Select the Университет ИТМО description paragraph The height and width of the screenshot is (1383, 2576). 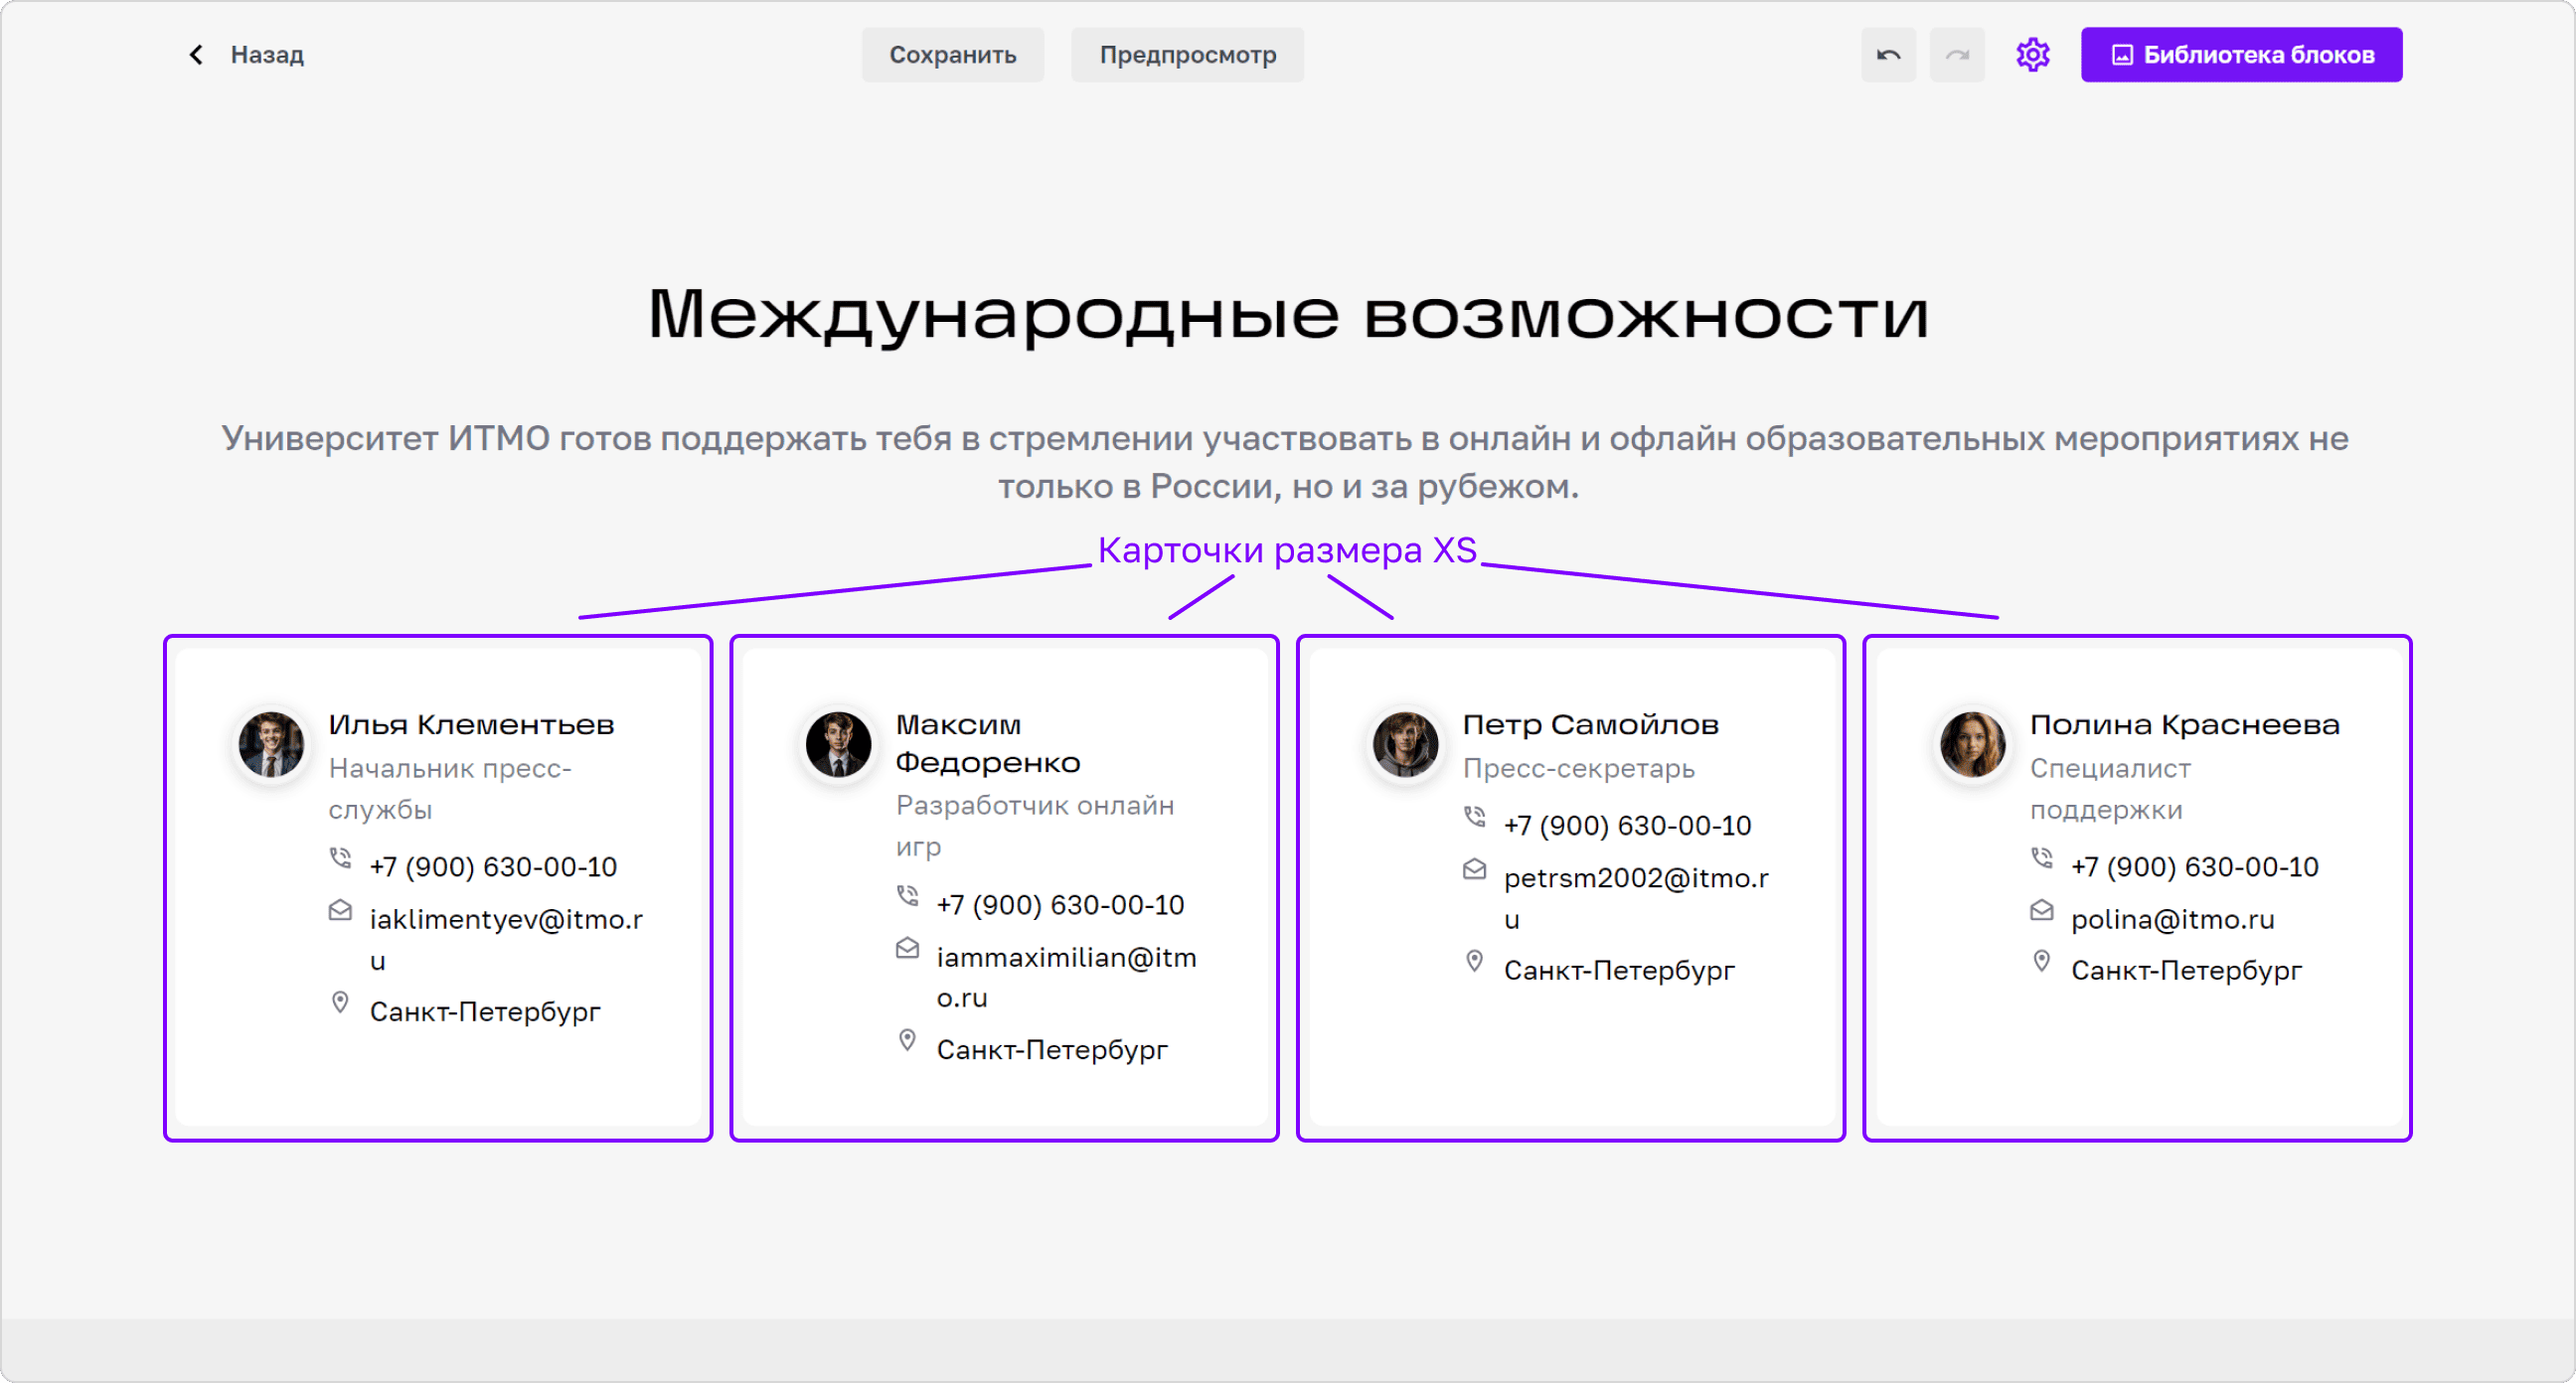pos(1286,462)
